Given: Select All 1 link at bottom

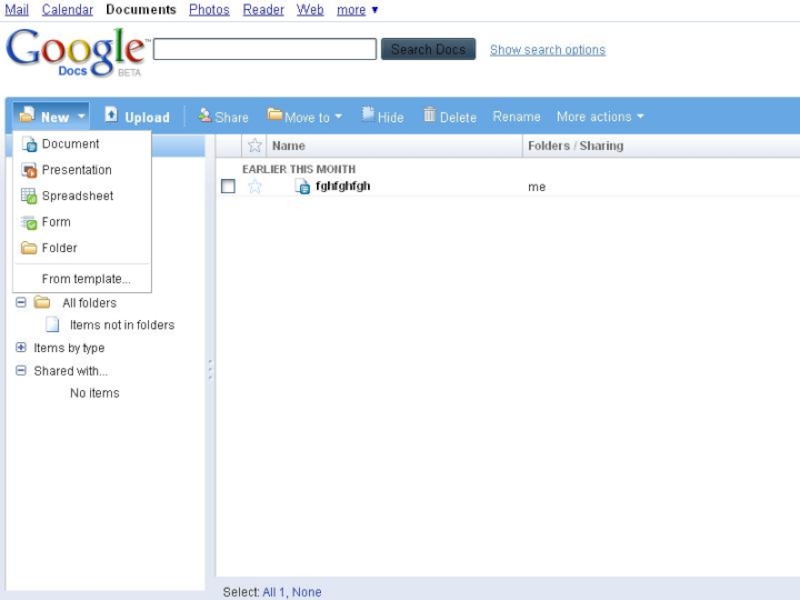Looking at the screenshot, I should tap(273, 592).
